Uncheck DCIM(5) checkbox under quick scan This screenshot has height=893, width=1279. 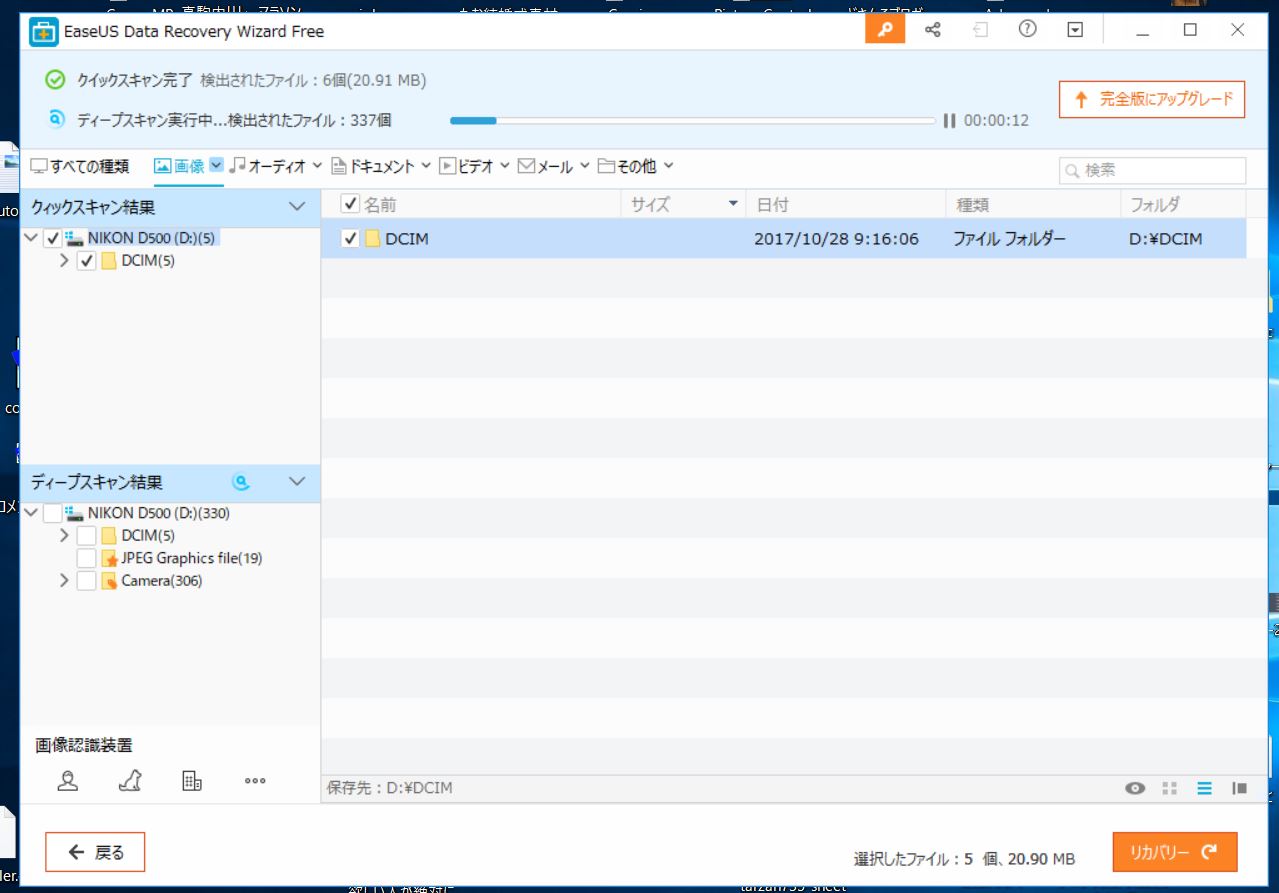tap(87, 261)
